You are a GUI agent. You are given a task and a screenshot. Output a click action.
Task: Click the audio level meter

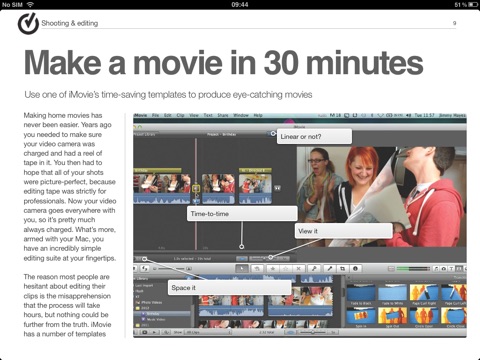(x=413, y=268)
